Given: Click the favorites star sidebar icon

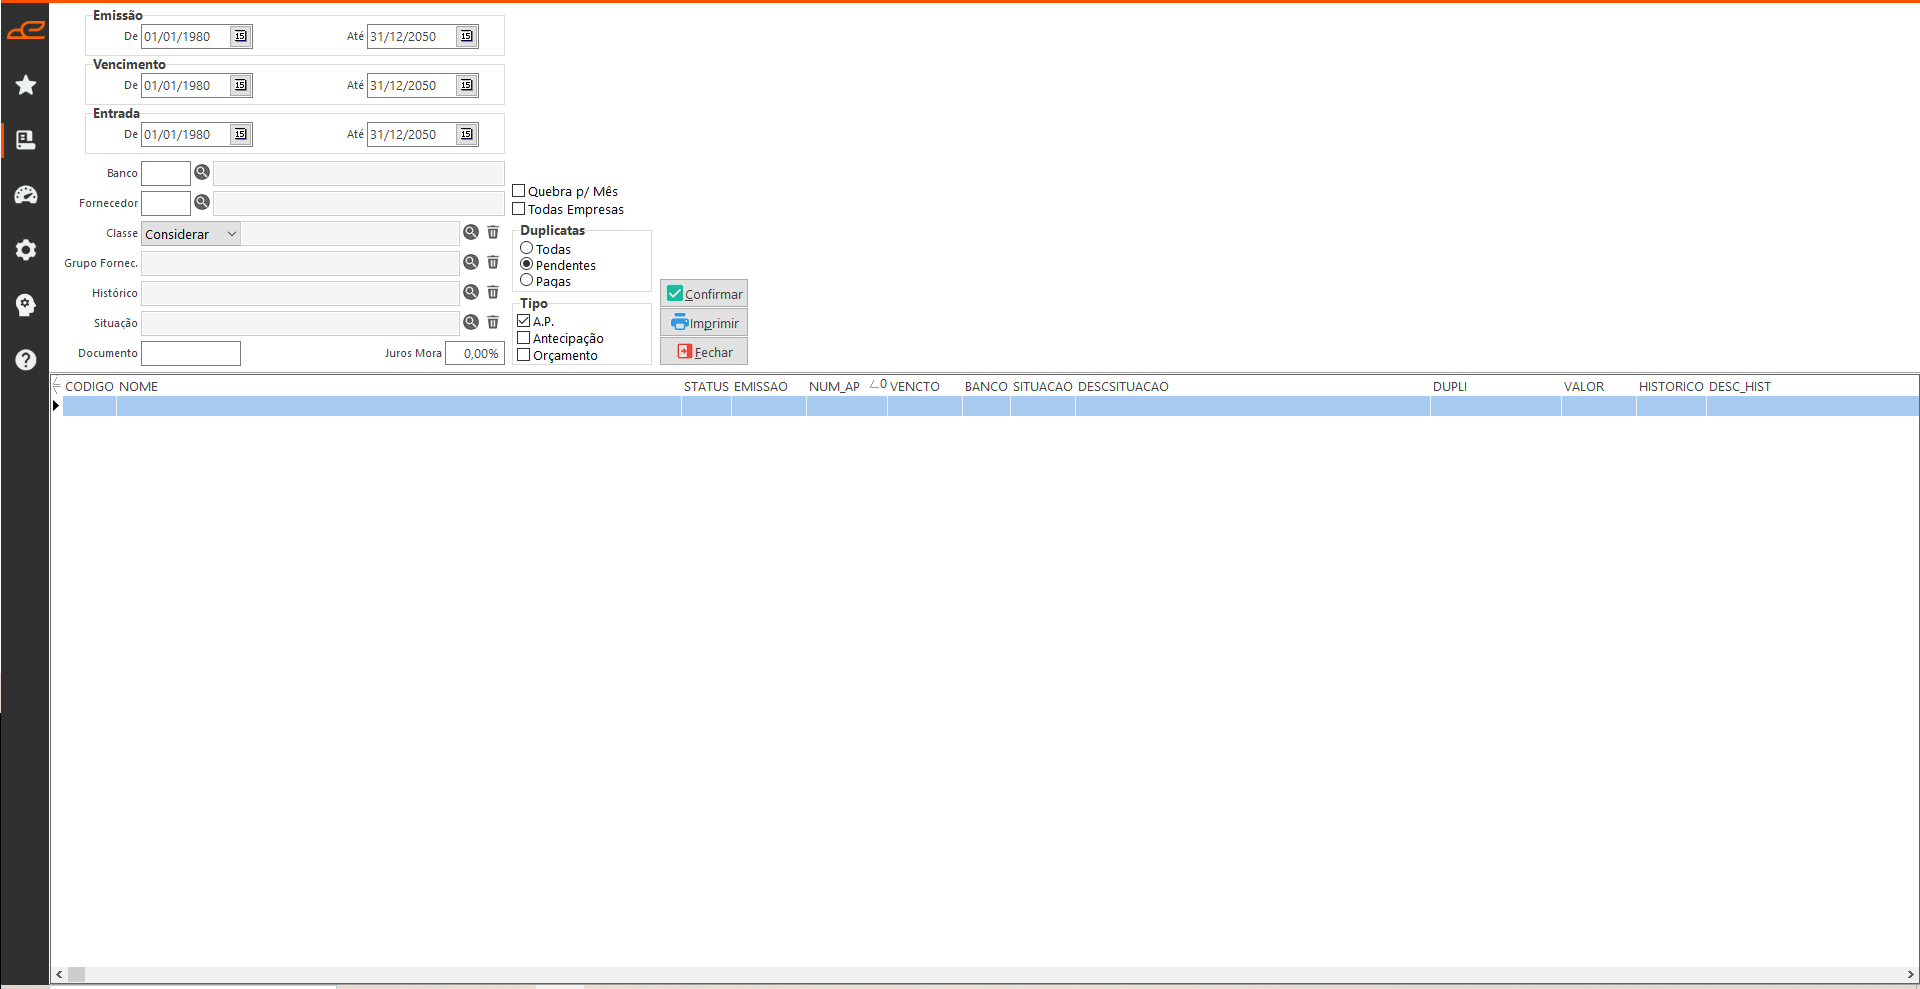Looking at the screenshot, I should click(26, 85).
